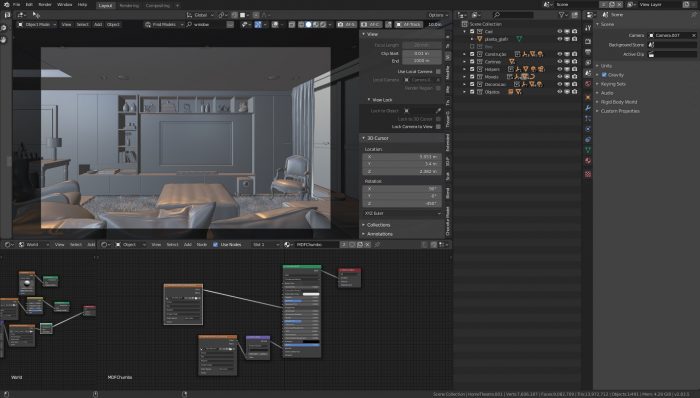The image size is (700, 398).
Task: Open the World shader type dropdown
Action: 33,245
